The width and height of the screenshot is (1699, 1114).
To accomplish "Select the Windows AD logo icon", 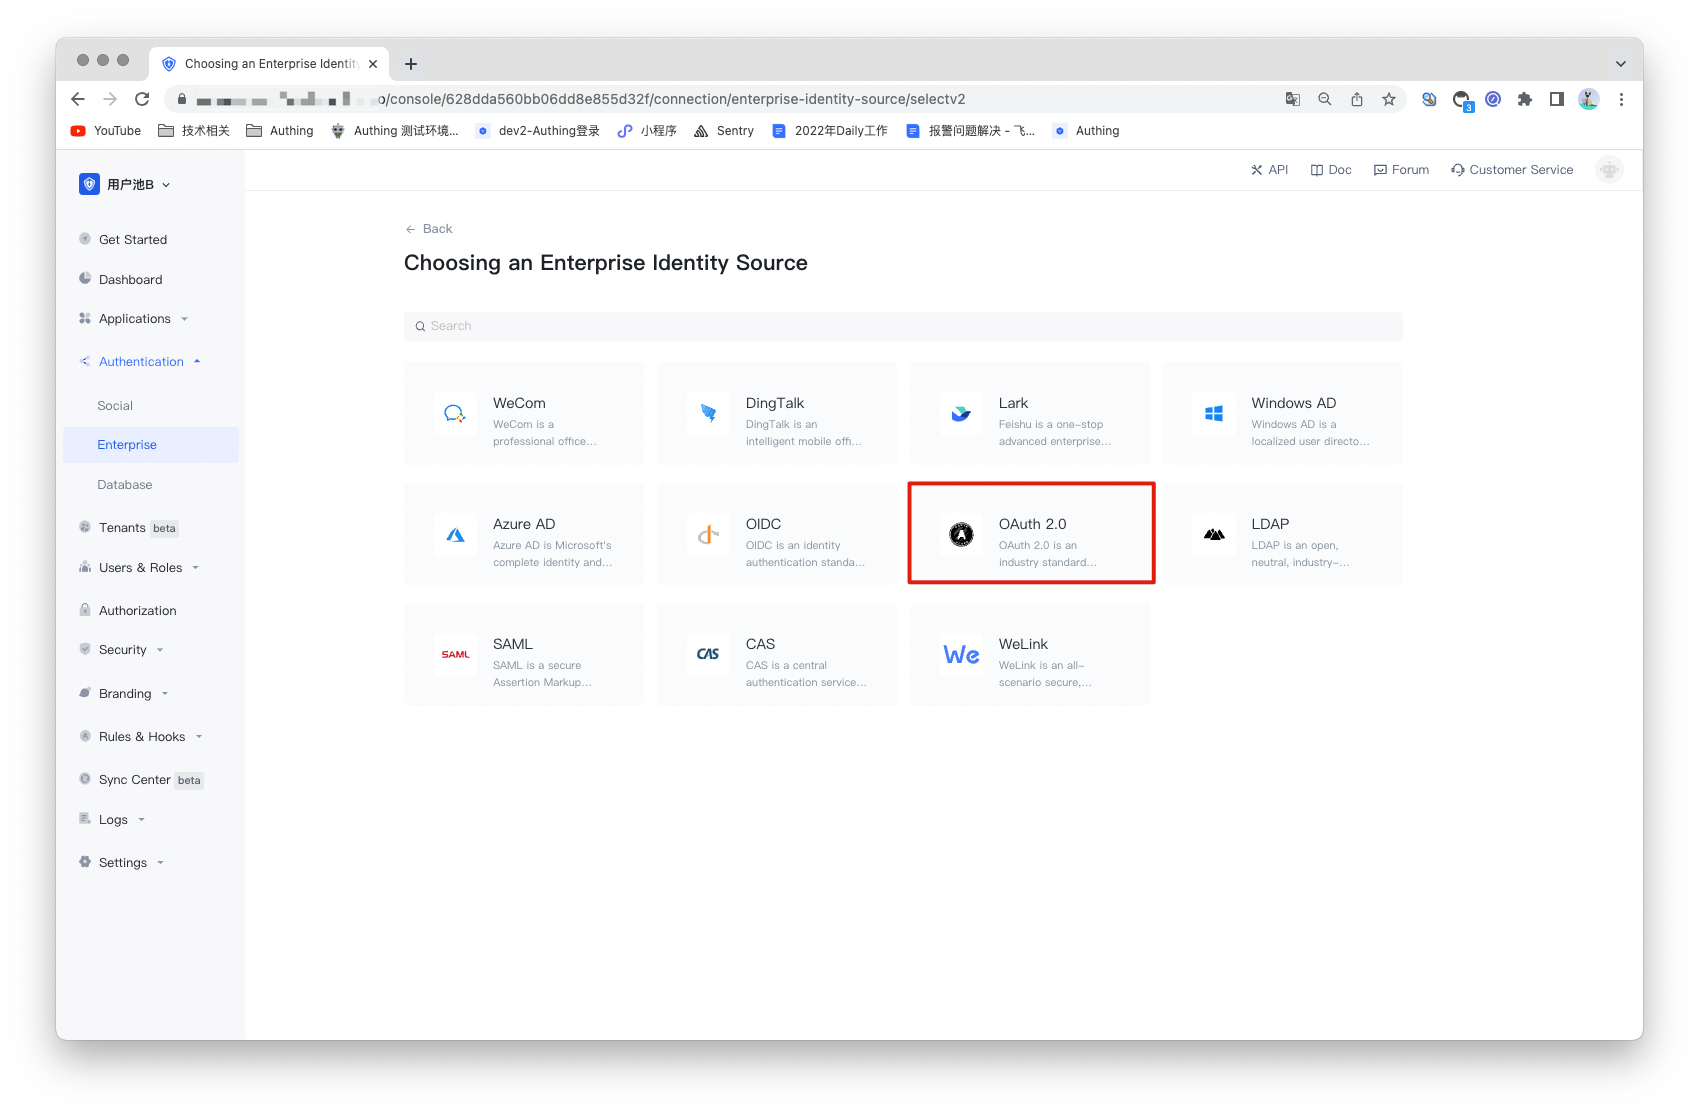I will coord(1214,414).
